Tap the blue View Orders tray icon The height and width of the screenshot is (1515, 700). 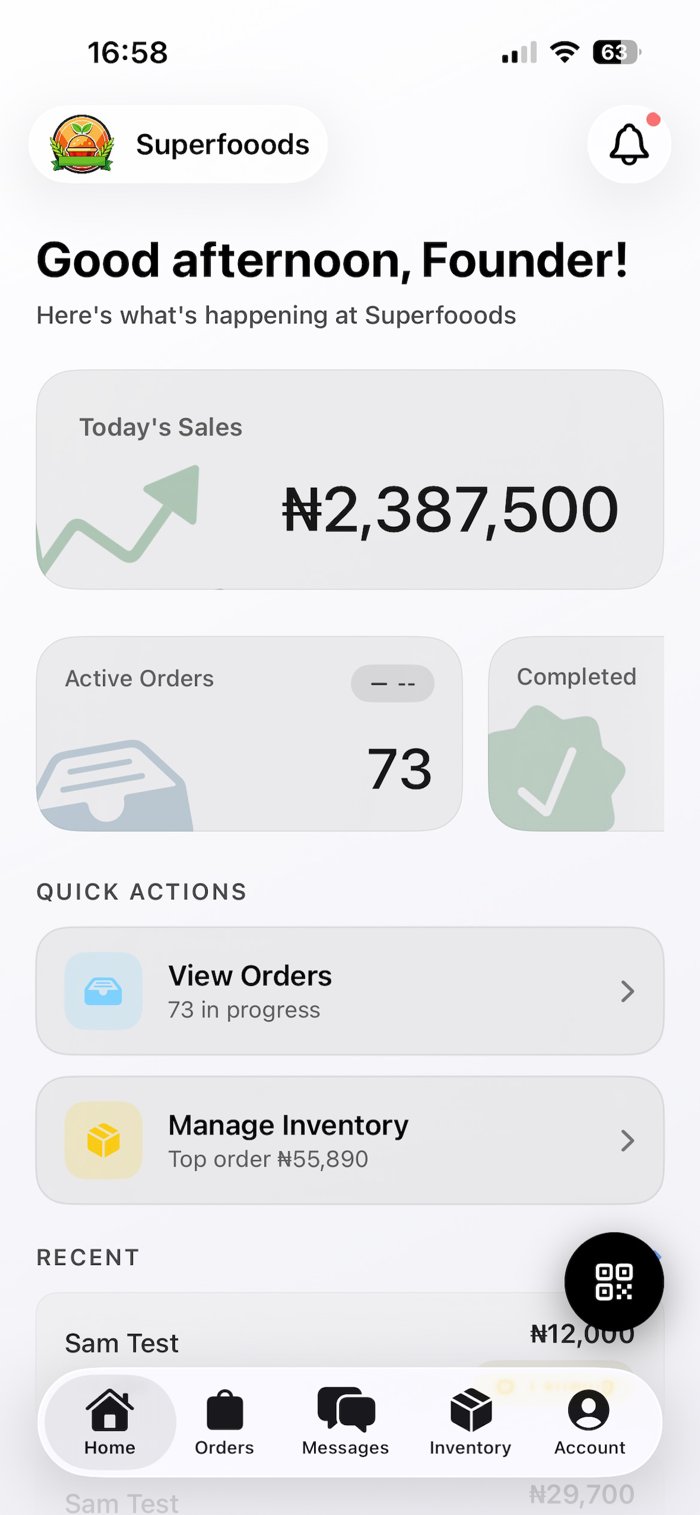click(x=104, y=991)
